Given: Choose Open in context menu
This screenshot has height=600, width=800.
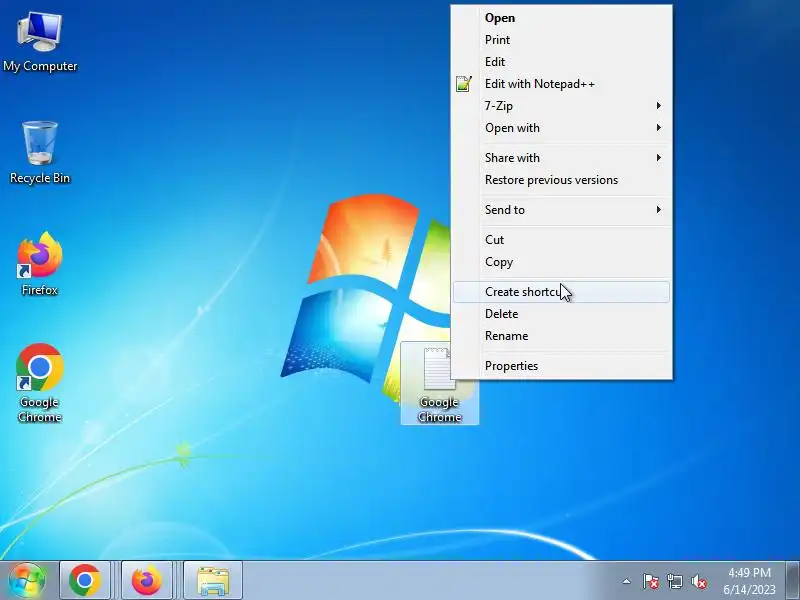Looking at the screenshot, I should click(561, 18).
